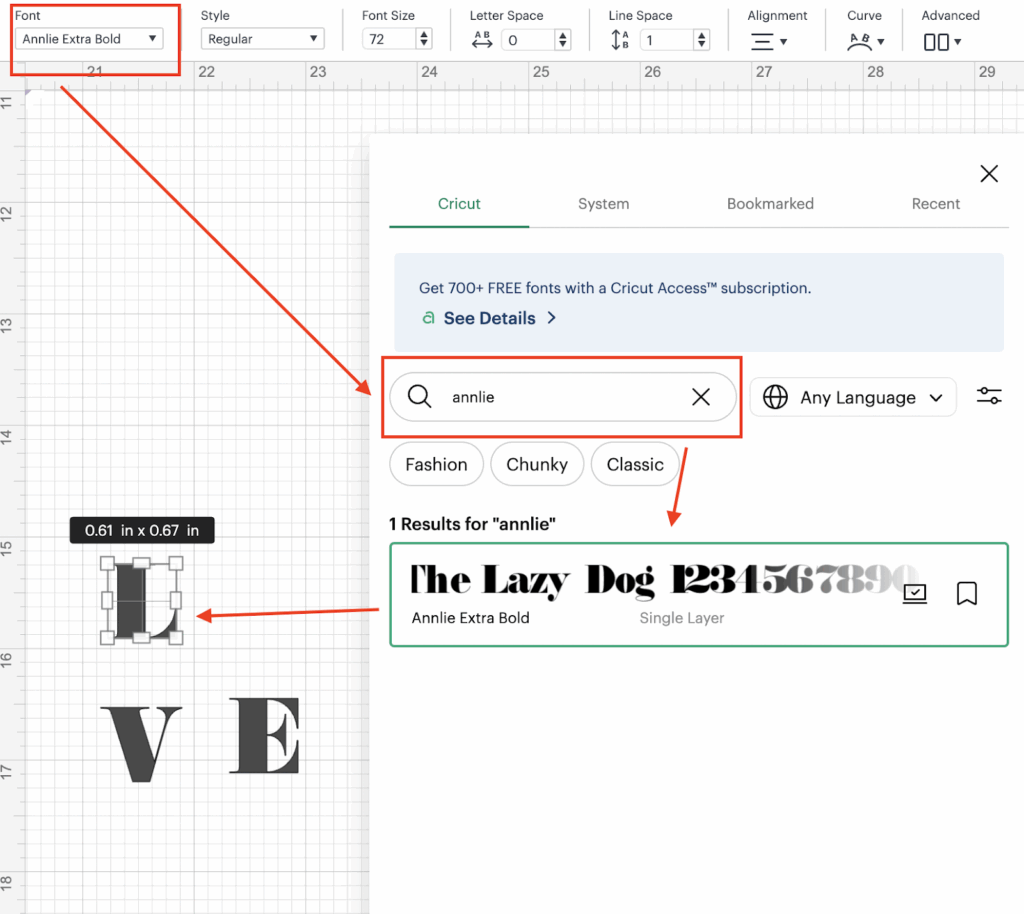Bookmark the Annlie Extra Bold font

pyautogui.click(x=966, y=594)
